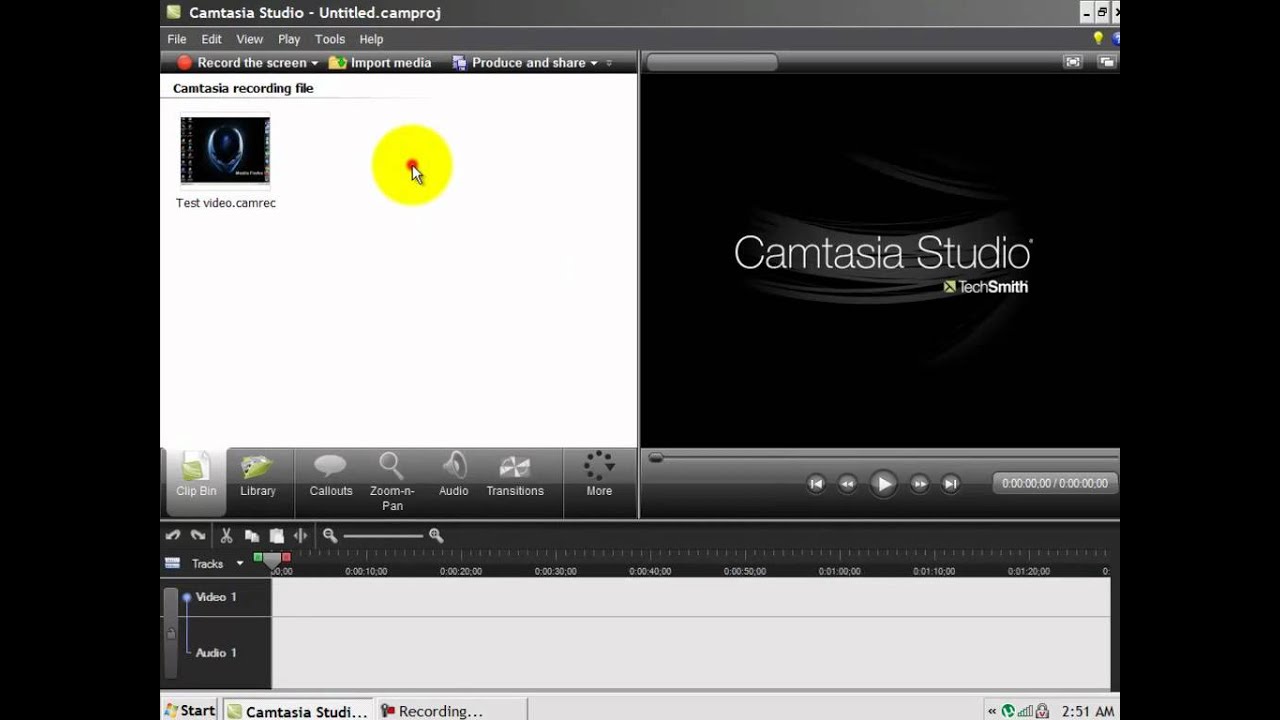Image resolution: width=1280 pixels, height=720 pixels.
Task: Click the gray playhead on timeline
Action: coord(272,562)
